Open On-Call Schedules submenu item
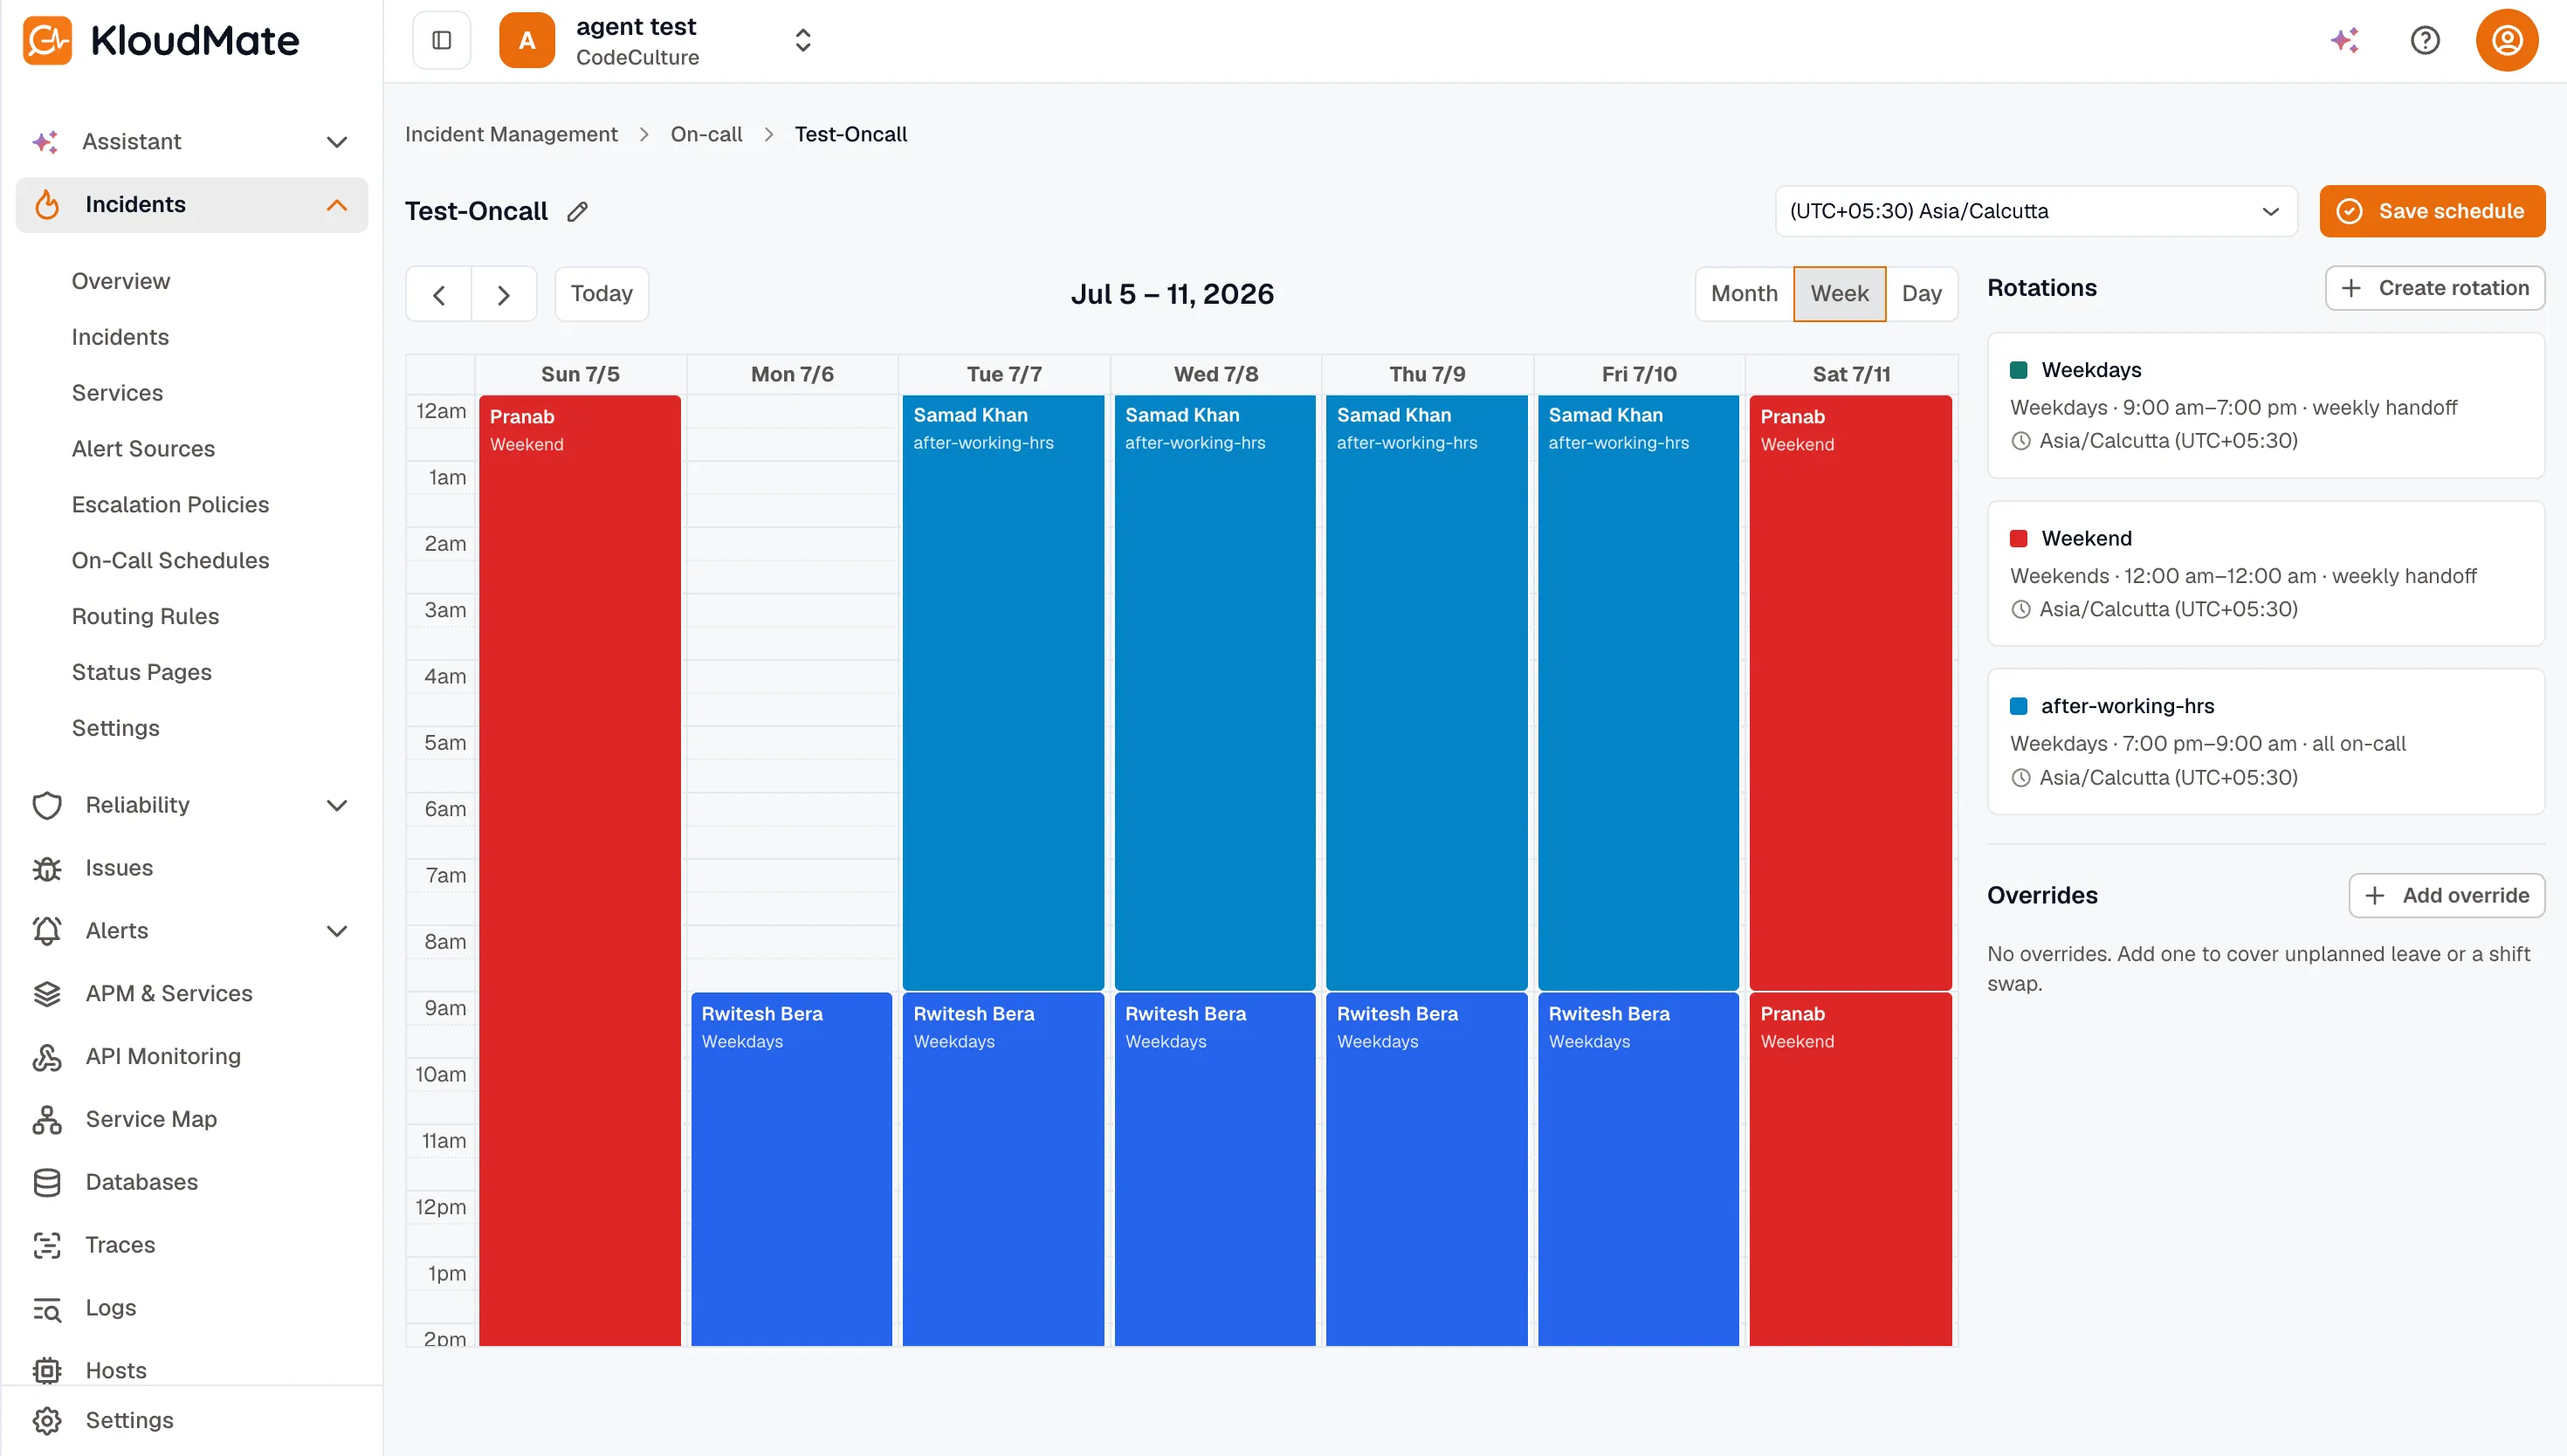Image resolution: width=2567 pixels, height=1456 pixels. [x=170, y=561]
